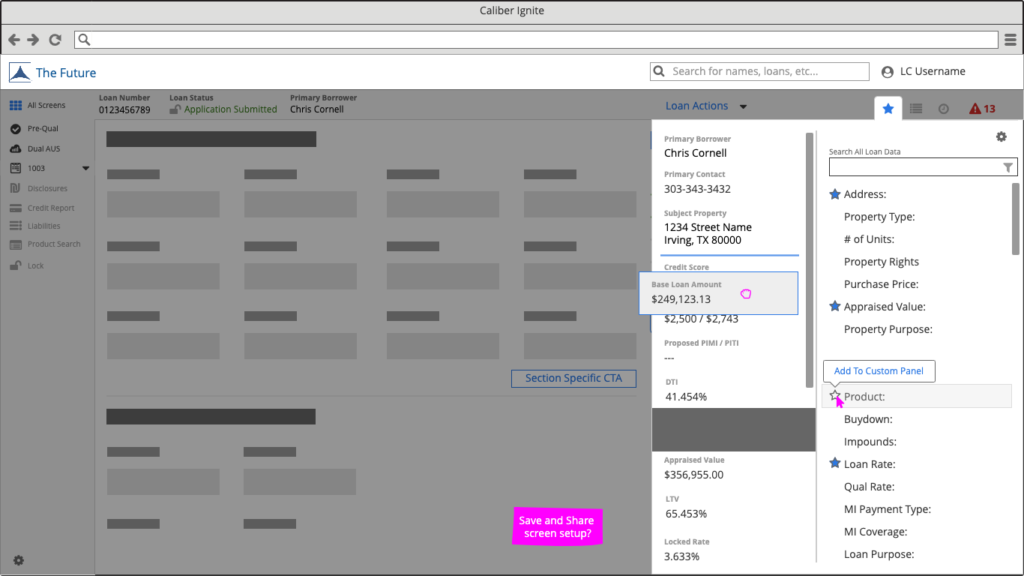Viewport: 1024px width, 576px height.
Task: Toggle the star beside Loan Rate
Action: point(835,464)
